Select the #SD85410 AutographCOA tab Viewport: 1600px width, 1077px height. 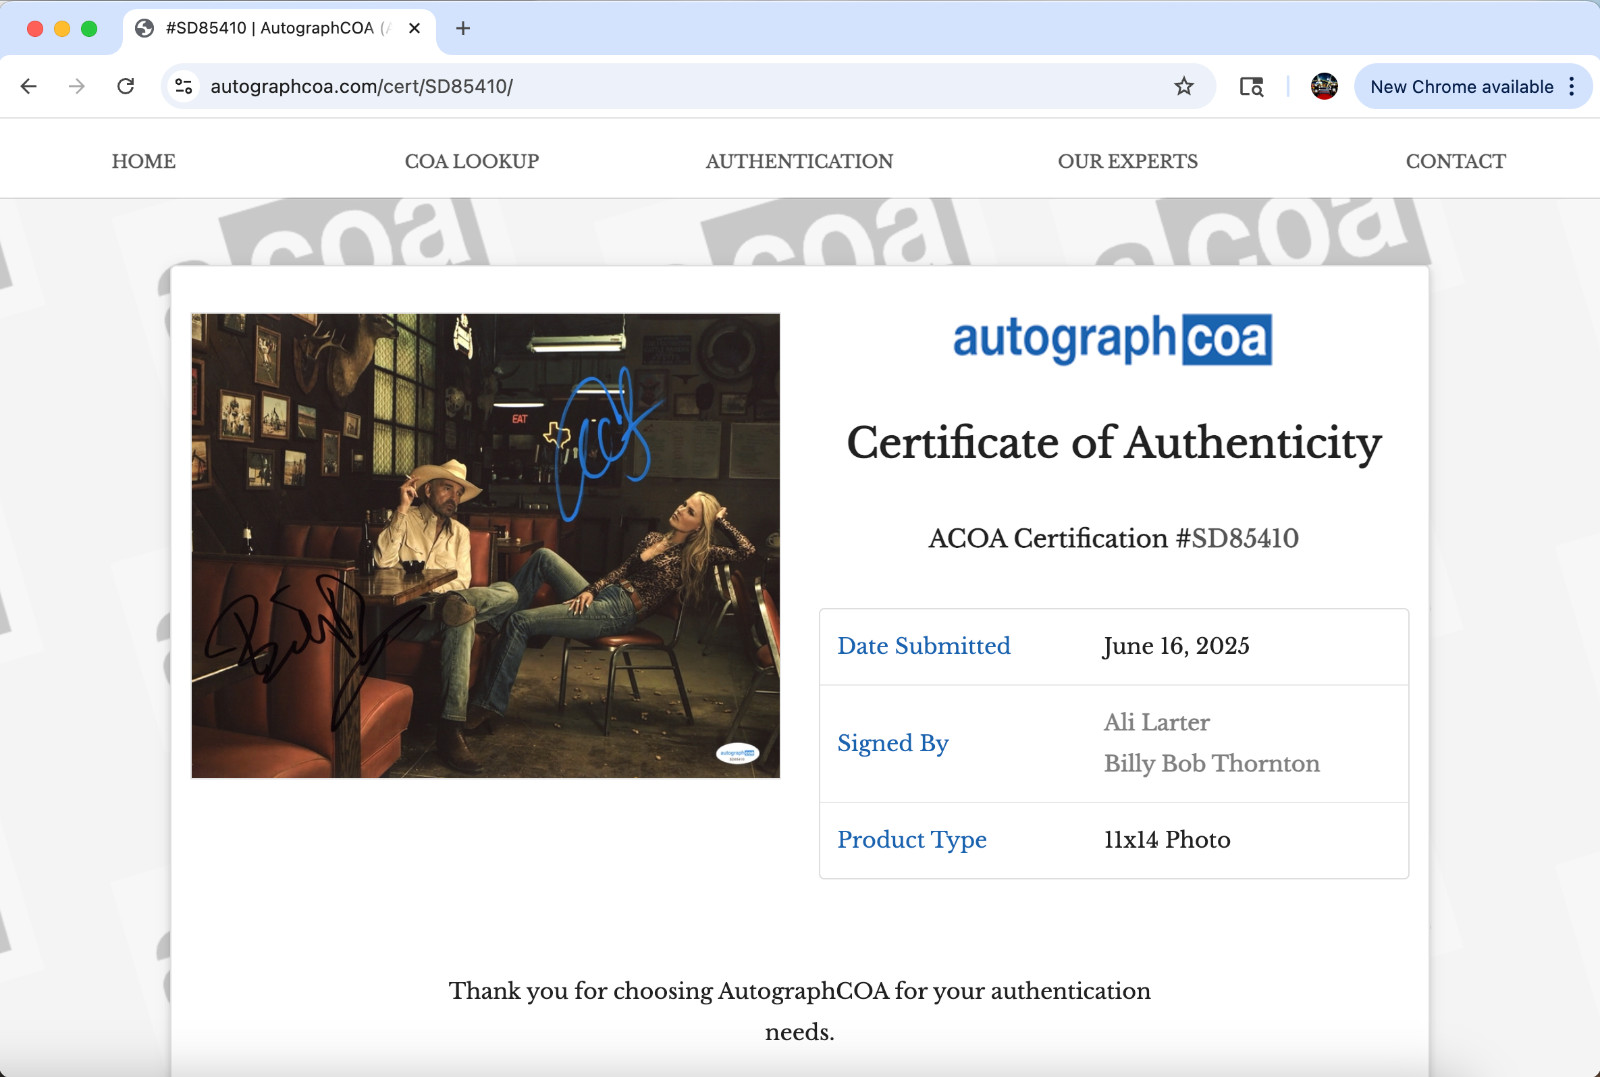279,28
